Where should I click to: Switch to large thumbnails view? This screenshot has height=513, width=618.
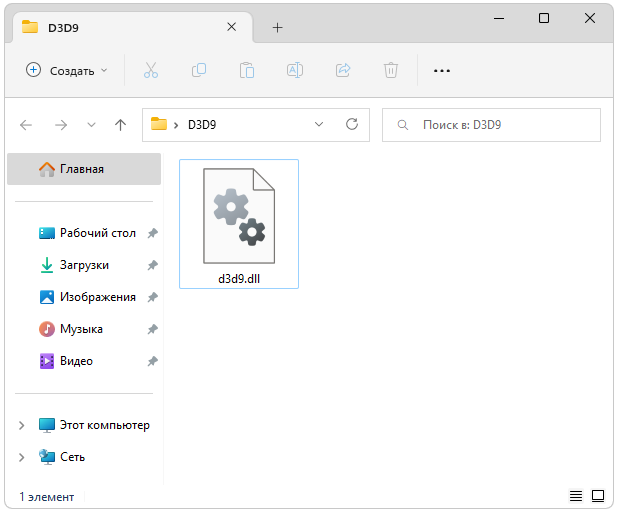point(598,496)
